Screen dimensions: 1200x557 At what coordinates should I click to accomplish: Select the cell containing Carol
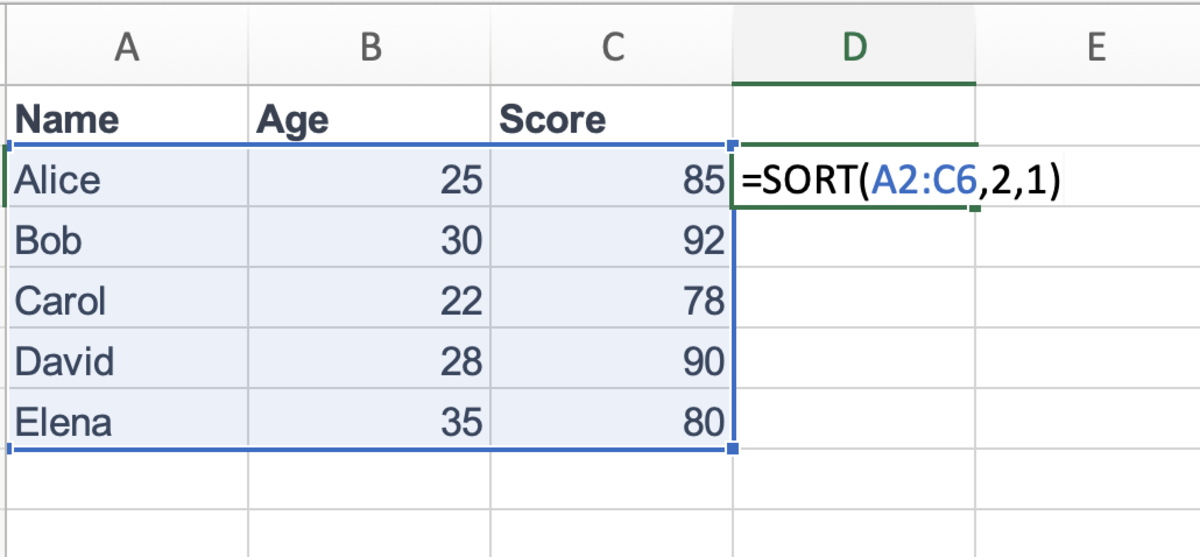pyautogui.click(x=126, y=301)
